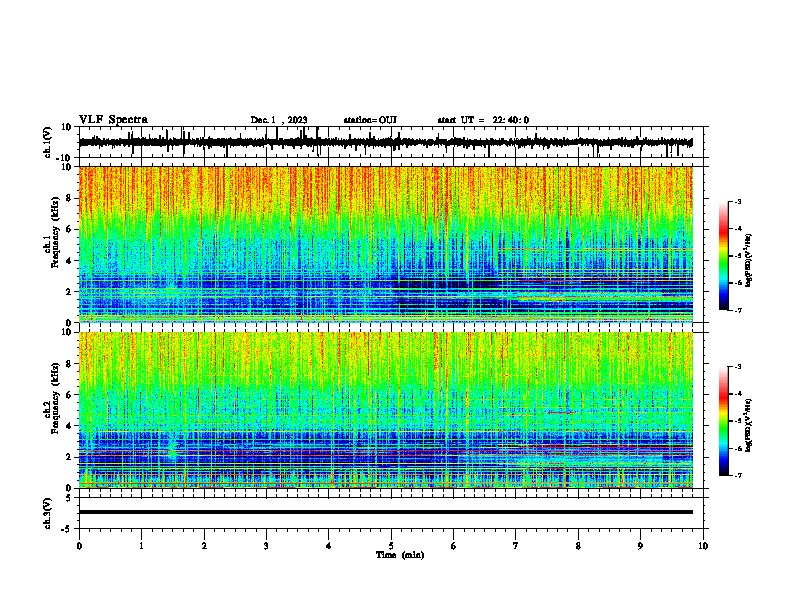Click the time axis tick label "7"

tap(516, 546)
